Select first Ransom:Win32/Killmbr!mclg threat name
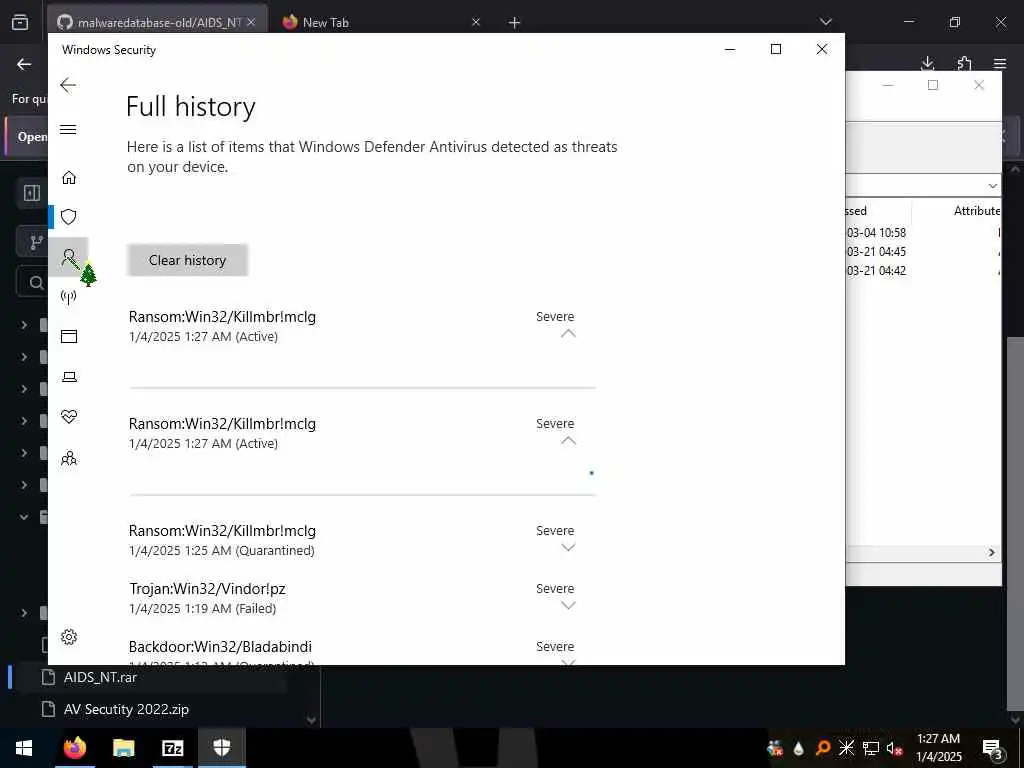 point(222,317)
